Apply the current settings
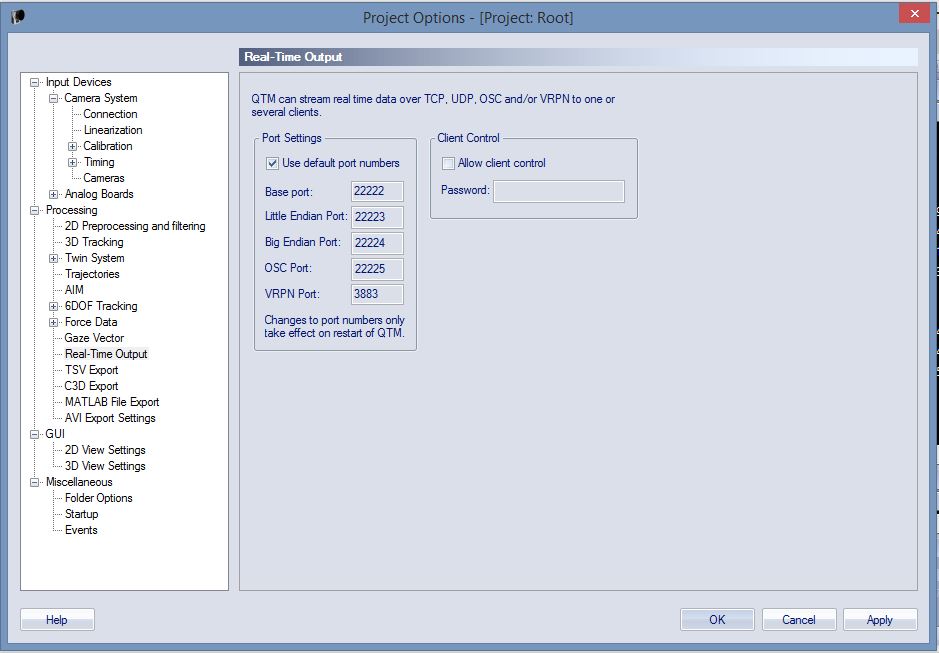Screen dimensions: 939x653 pos(880,619)
